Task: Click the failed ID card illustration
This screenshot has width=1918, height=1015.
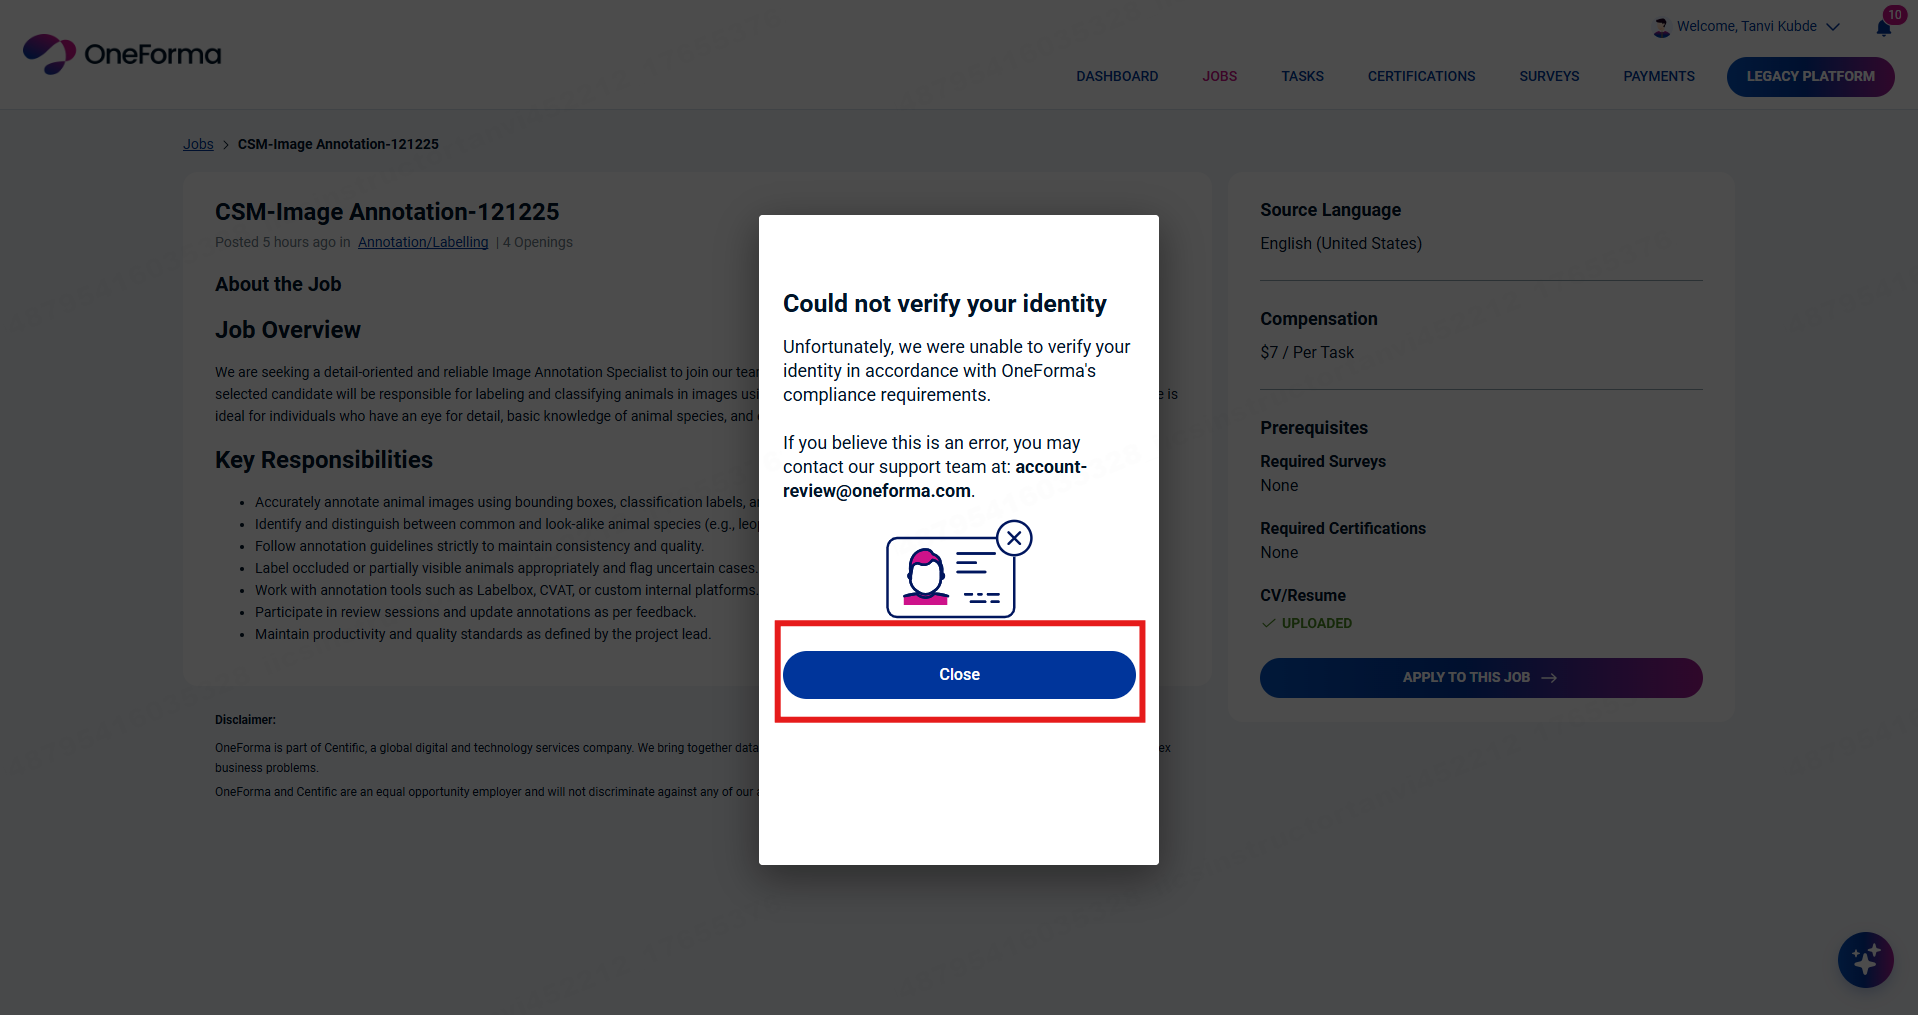Action: [958, 570]
